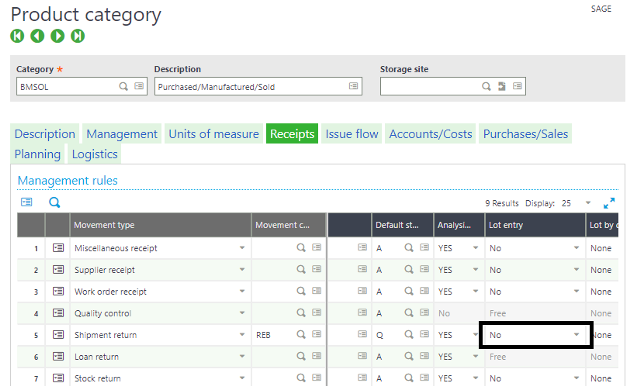
Task: Expand Management rules grid to fullscreen
Action: 609,203
